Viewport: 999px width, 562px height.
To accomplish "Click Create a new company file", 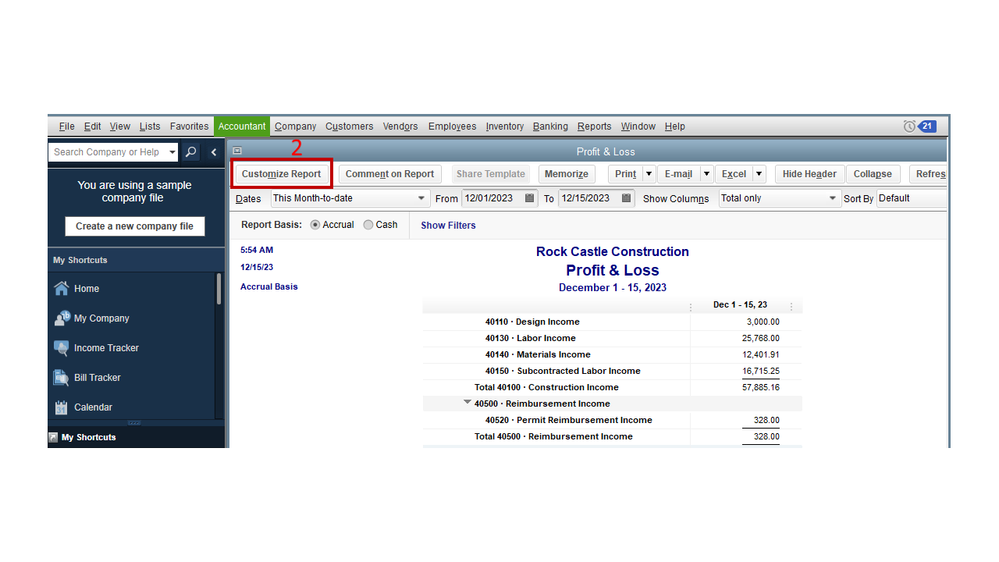I will click(134, 226).
